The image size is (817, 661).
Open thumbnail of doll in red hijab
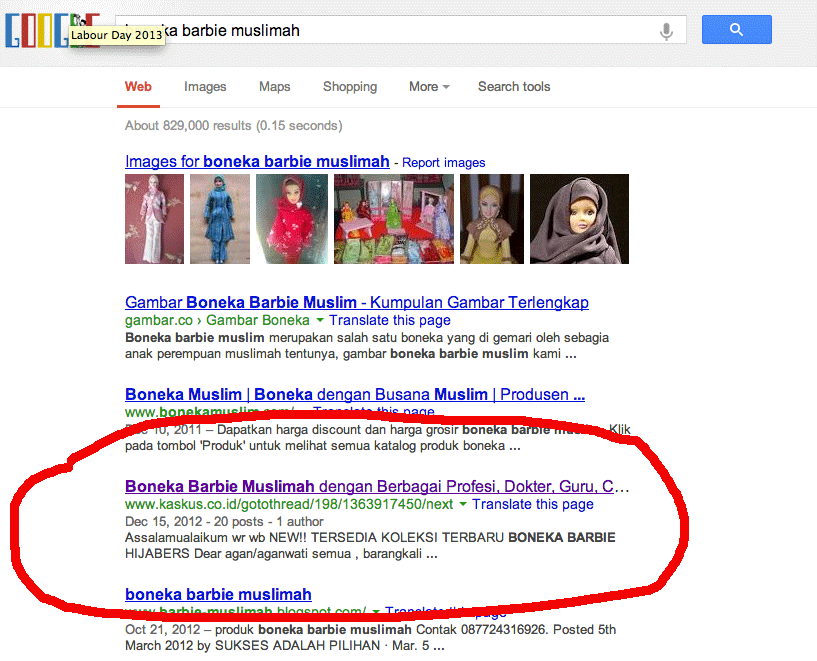[292, 219]
